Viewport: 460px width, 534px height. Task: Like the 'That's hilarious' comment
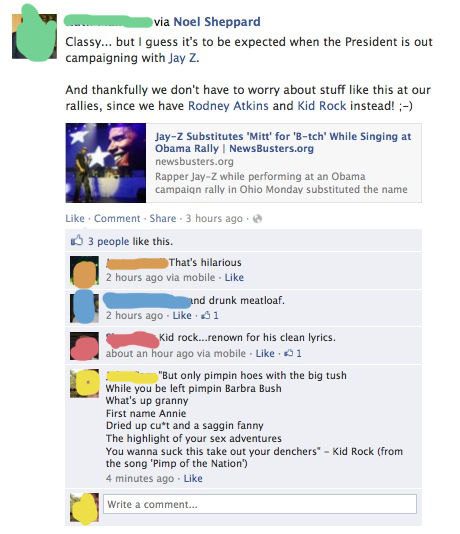tap(234, 278)
